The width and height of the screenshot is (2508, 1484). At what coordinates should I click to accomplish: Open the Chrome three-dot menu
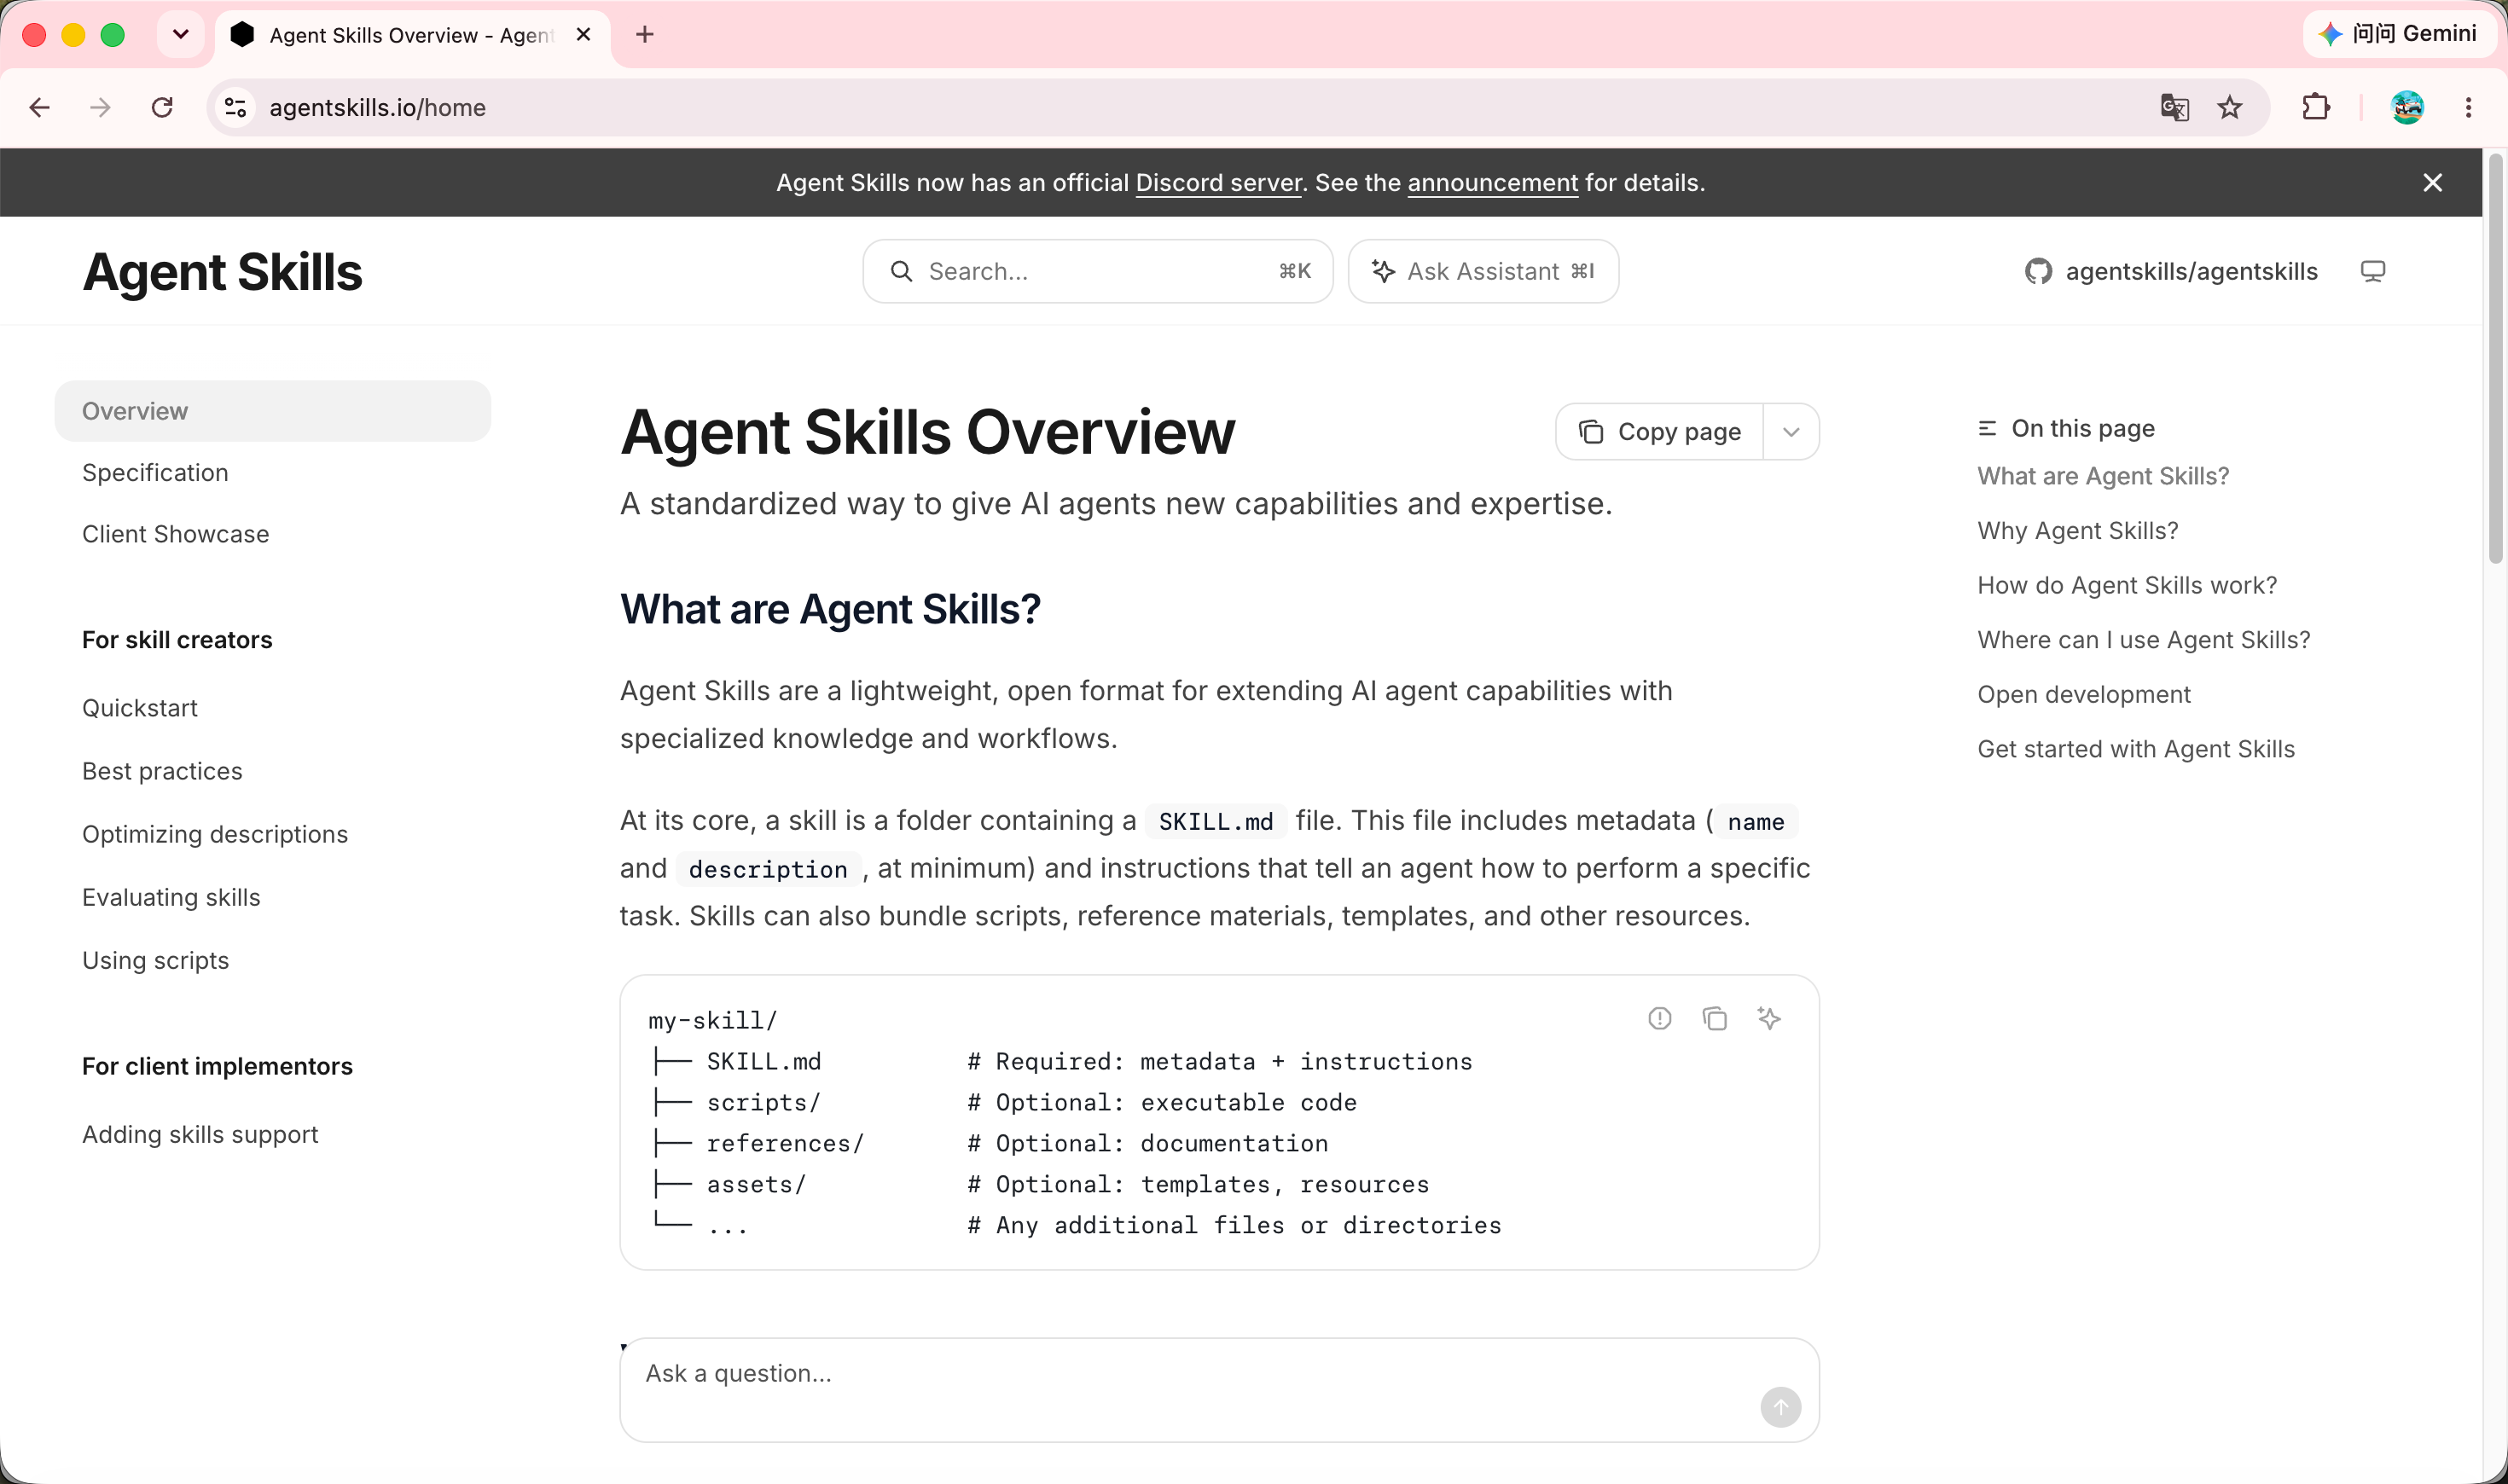click(2468, 107)
